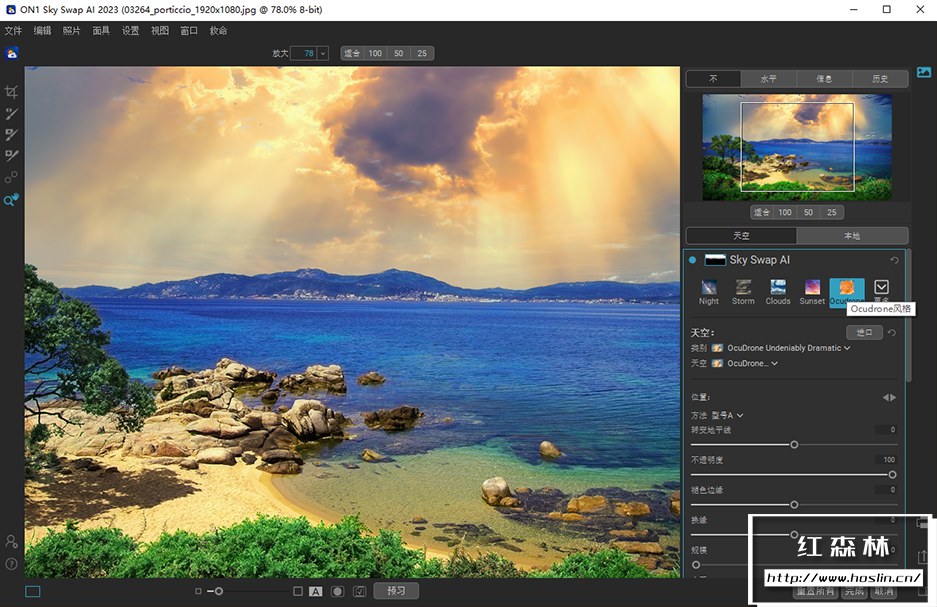
Task: Toggle the Sky Swap AI enable dot
Action: [692, 260]
